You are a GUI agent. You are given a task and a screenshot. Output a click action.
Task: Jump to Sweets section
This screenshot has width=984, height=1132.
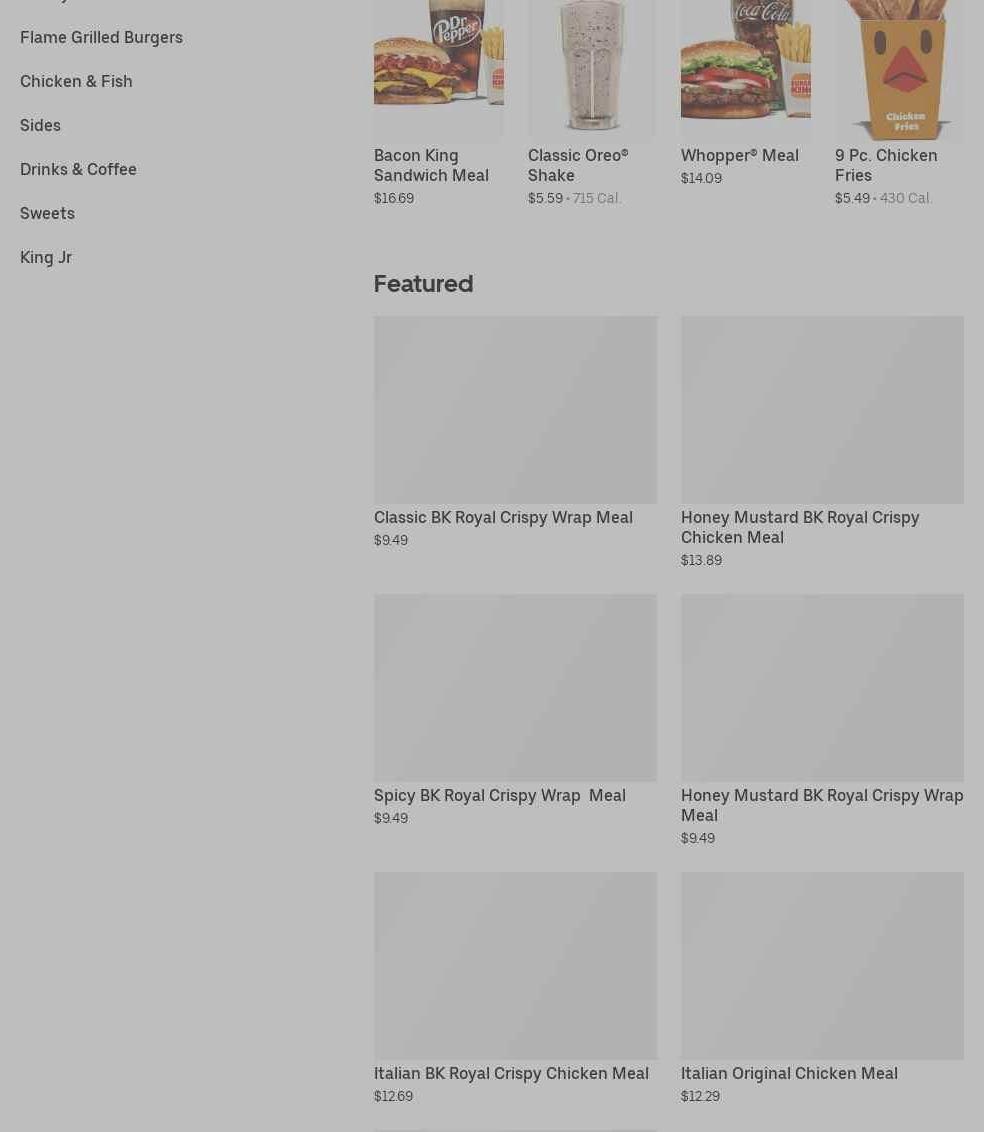pos(48,214)
